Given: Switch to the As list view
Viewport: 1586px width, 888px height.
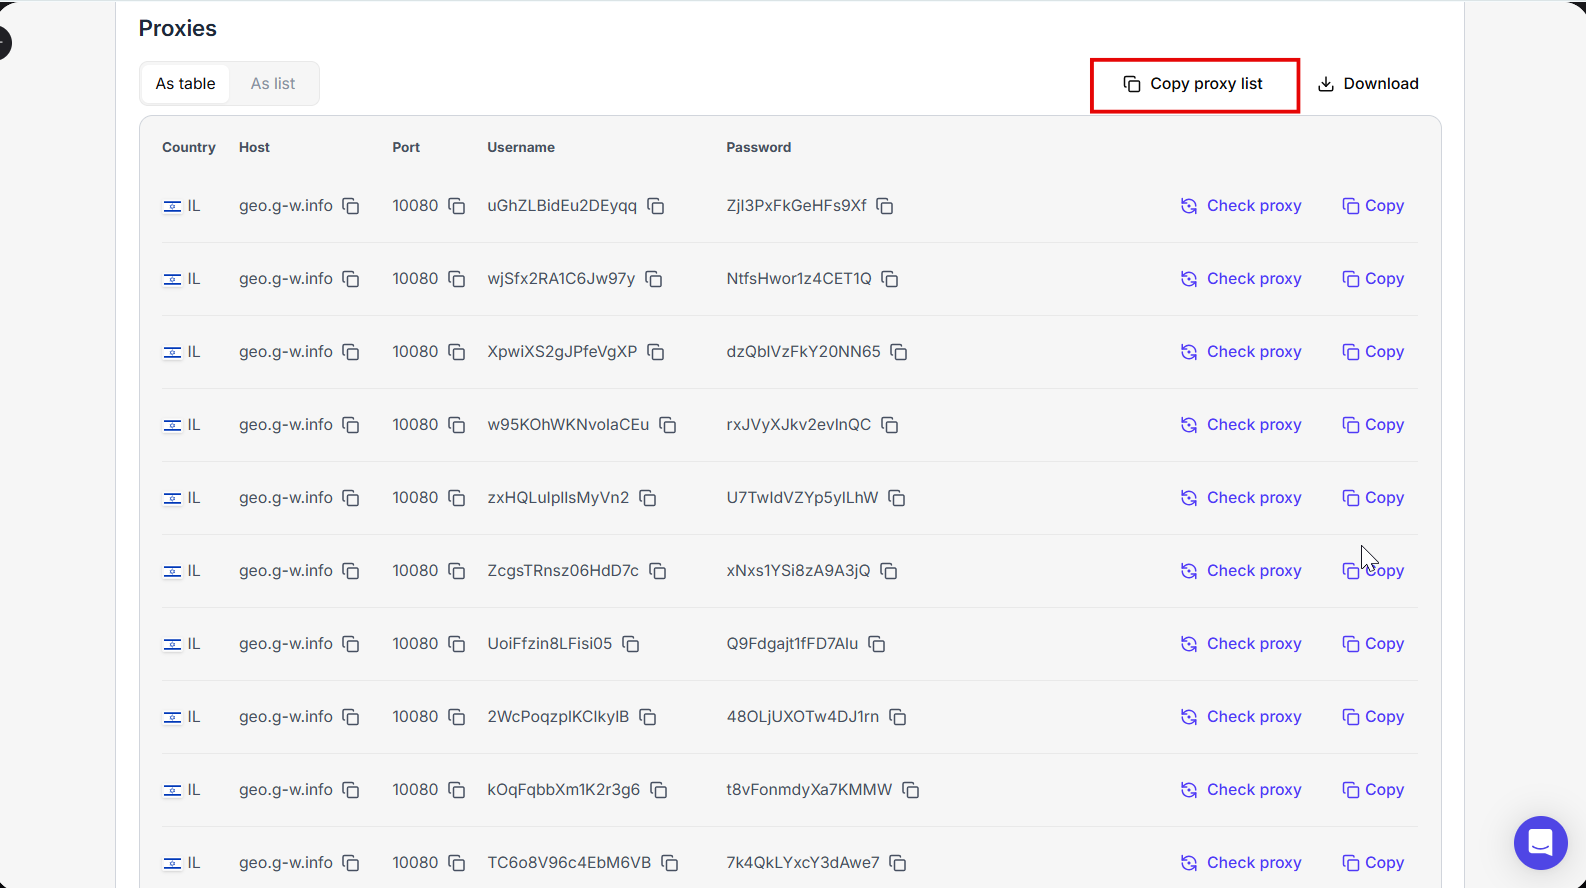Looking at the screenshot, I should click(273, 84).
